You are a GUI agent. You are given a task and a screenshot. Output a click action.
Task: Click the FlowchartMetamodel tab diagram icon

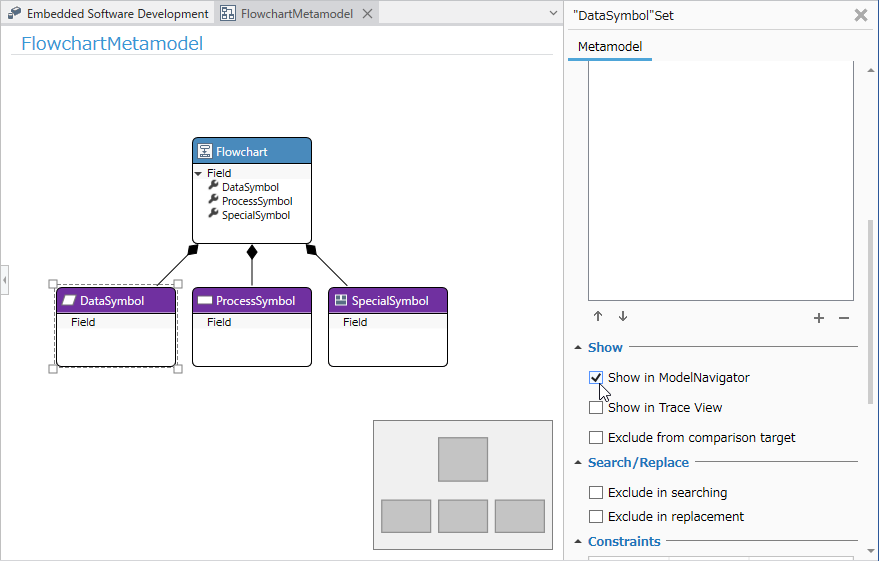tap(228, 13)
